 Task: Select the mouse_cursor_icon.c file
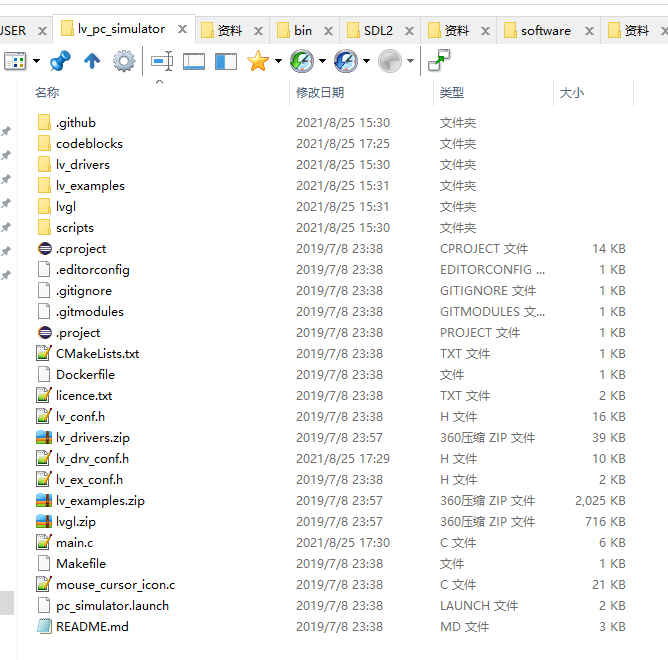coord(115,585)
